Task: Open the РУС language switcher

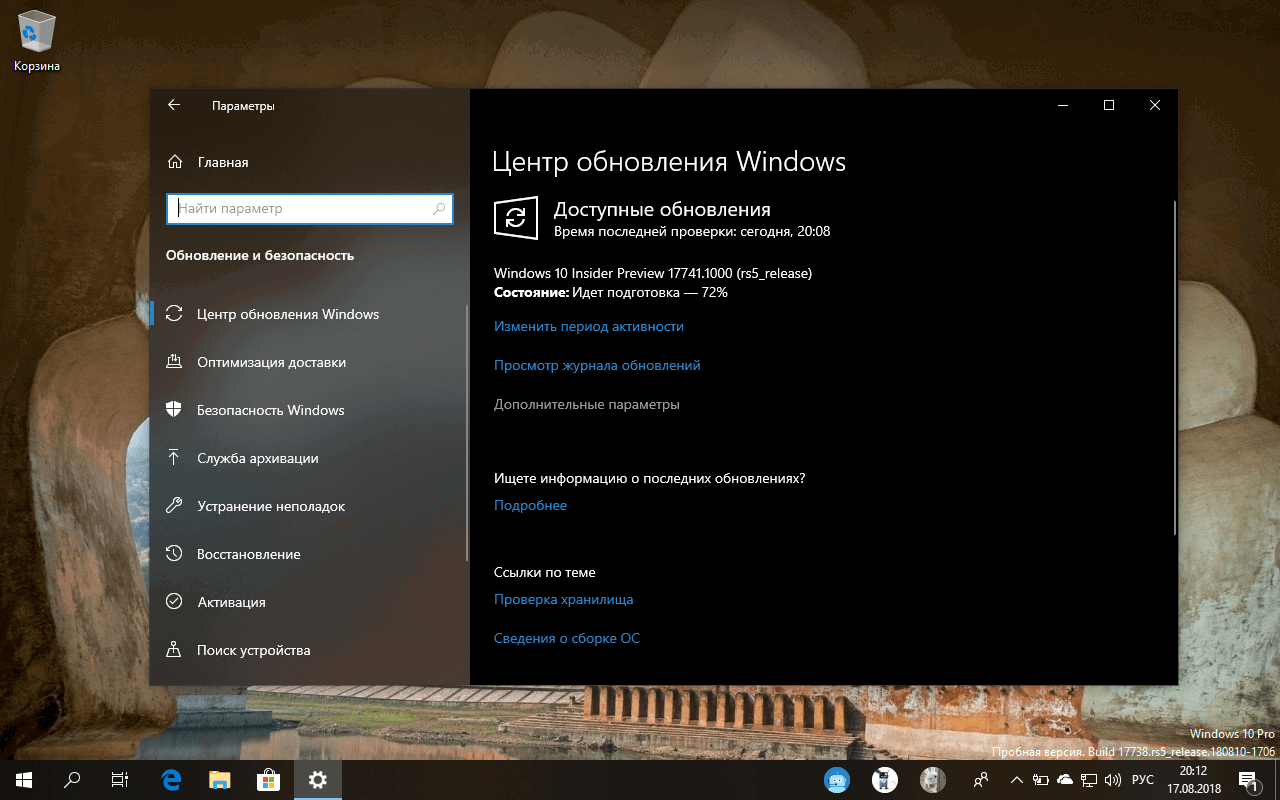Action: [x=1142, y=780]
